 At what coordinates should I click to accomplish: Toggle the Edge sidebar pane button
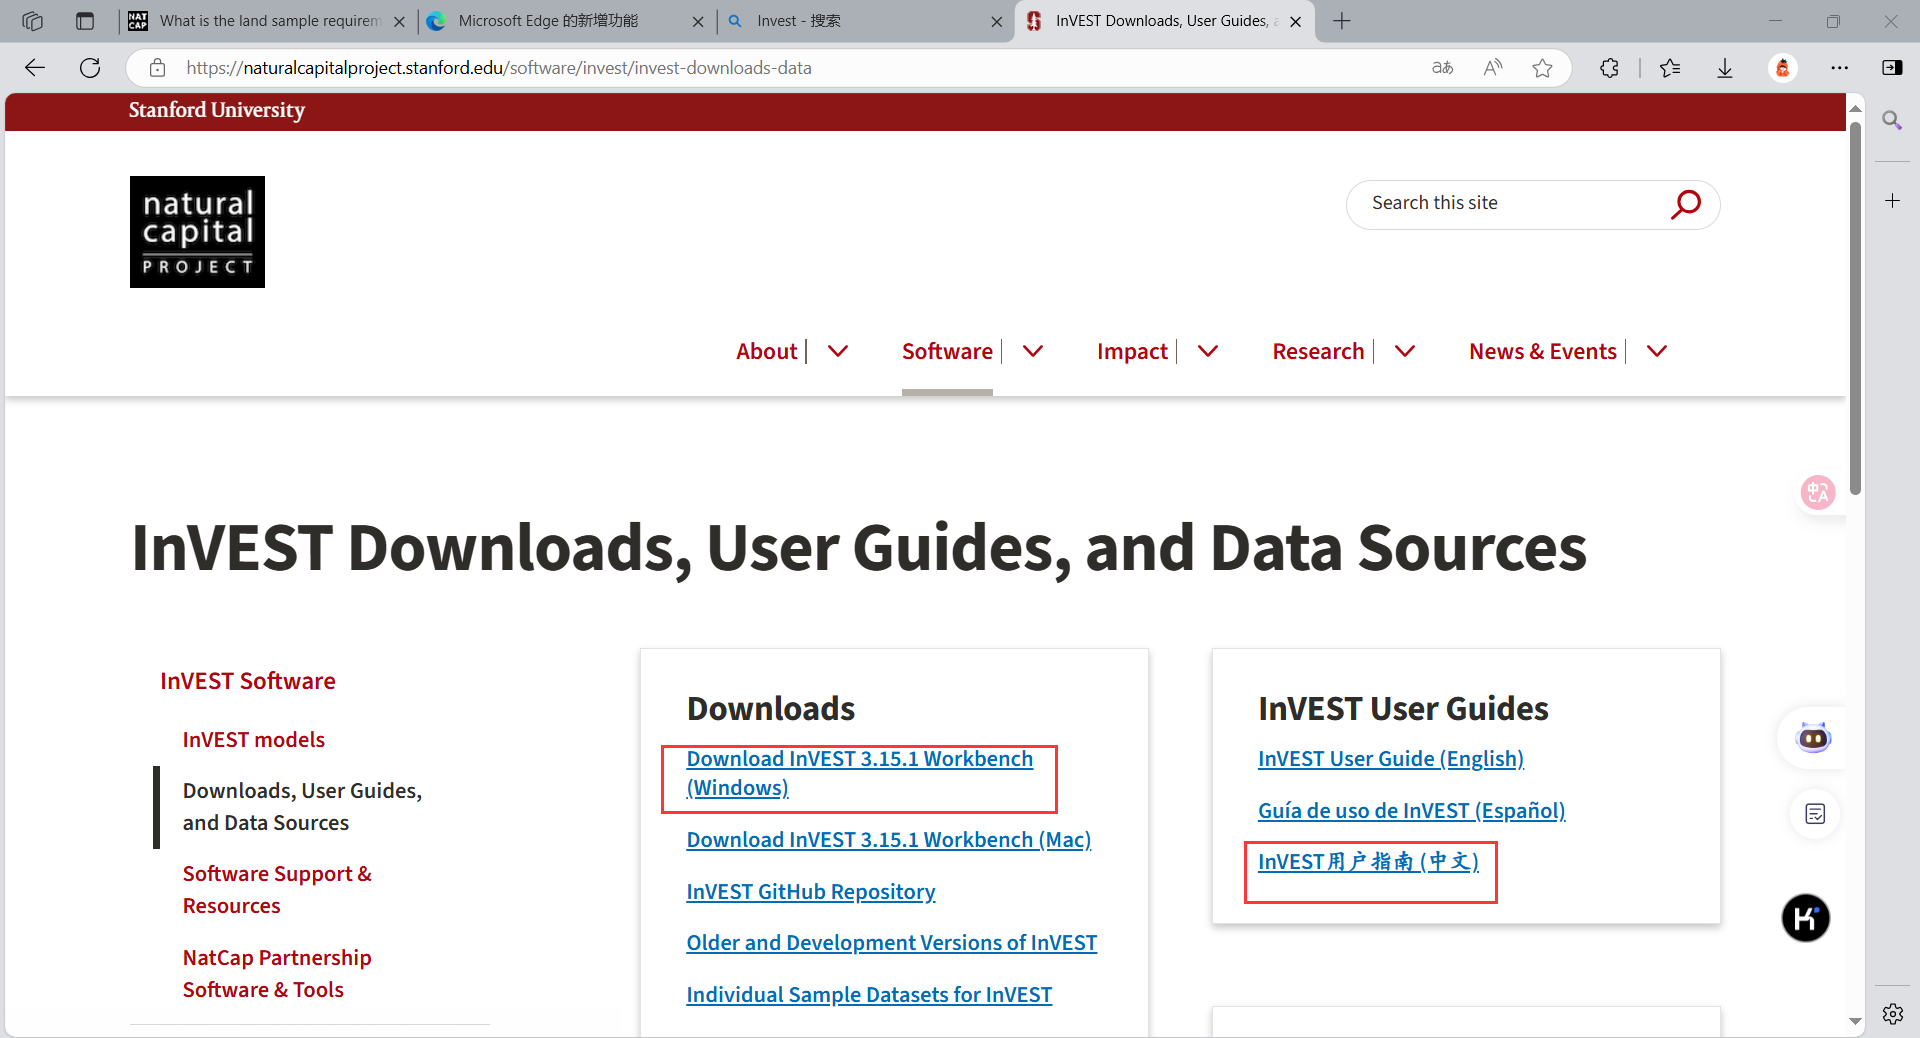point(1892,68)
